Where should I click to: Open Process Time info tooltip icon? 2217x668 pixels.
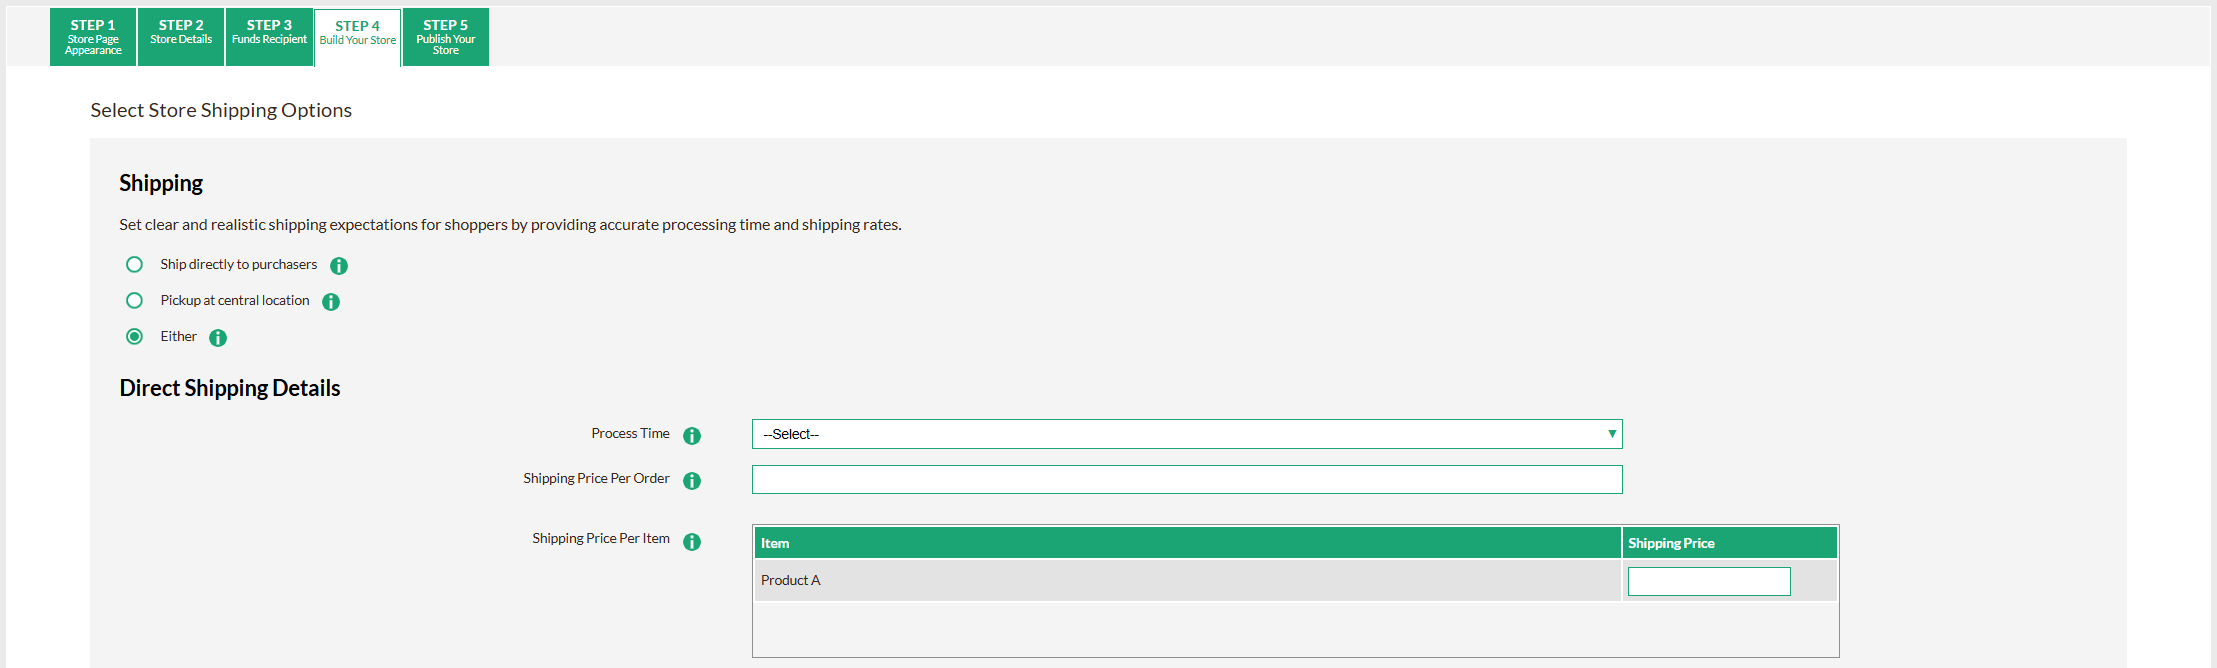pyautogui.click(x=692, y=436)
